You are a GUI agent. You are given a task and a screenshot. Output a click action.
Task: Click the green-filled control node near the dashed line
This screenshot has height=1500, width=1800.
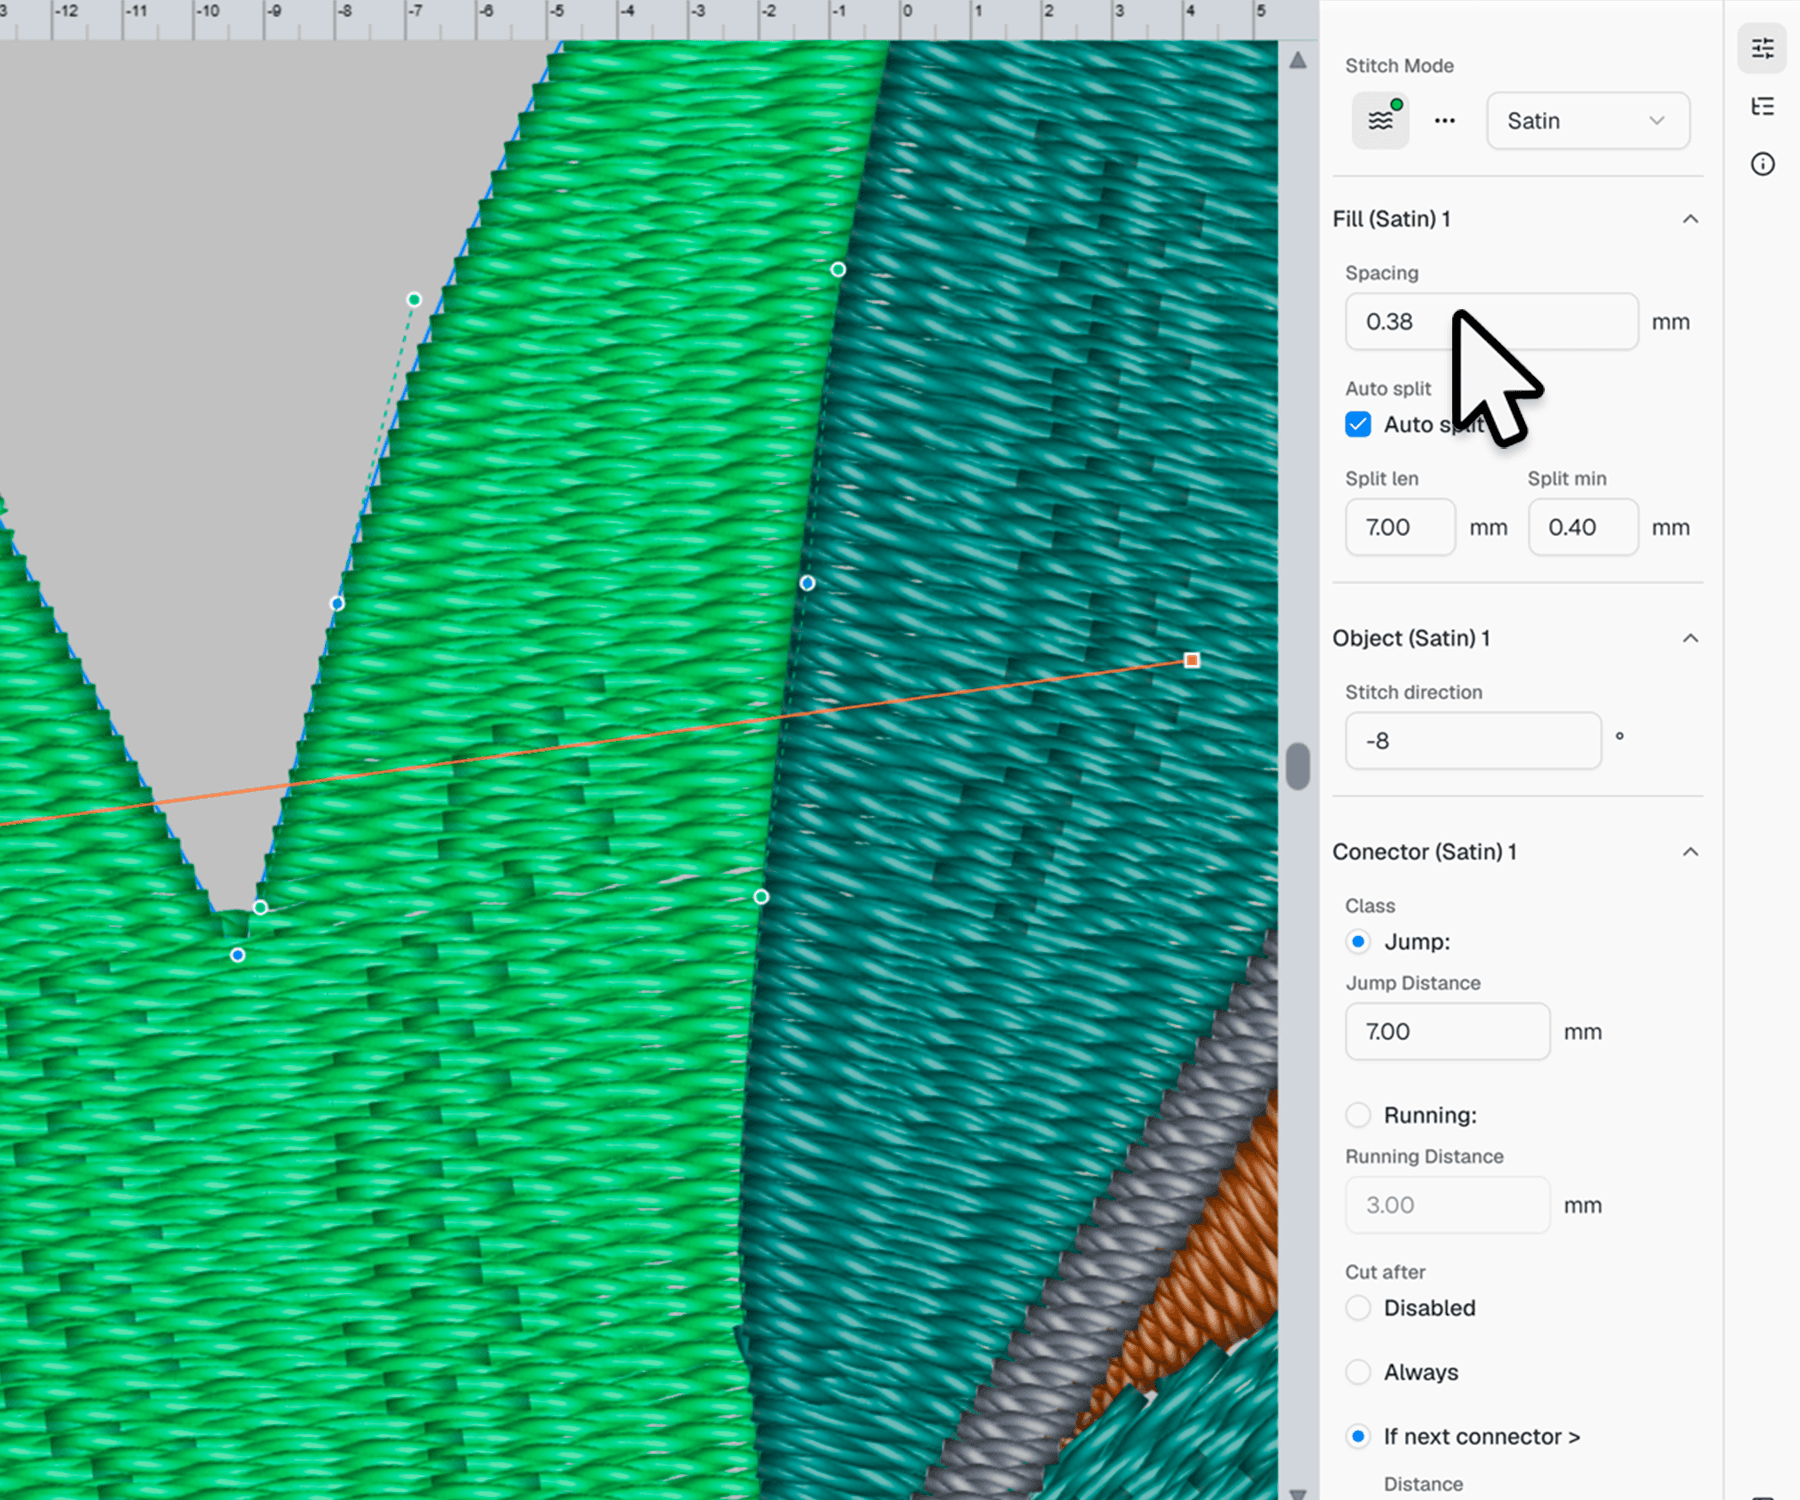pyautogui.click(x=414, y=299)
